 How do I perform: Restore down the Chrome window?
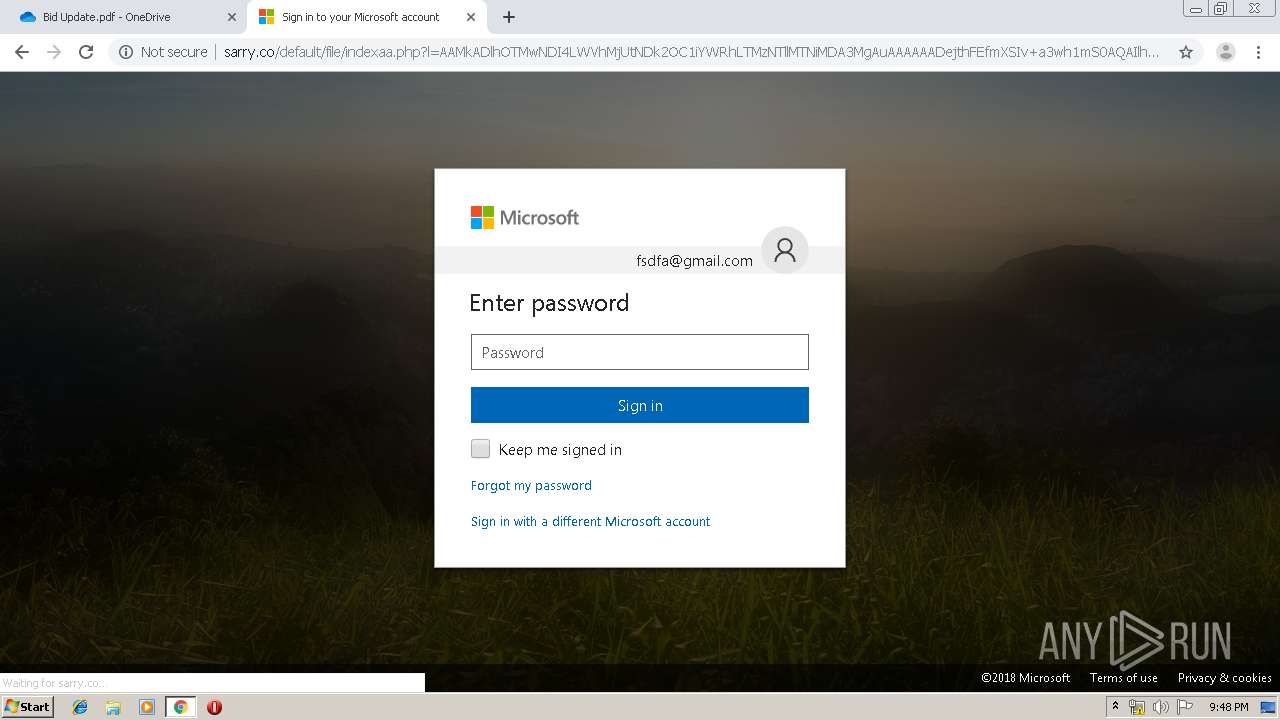pyautogui.click(x=1221, y=9)
